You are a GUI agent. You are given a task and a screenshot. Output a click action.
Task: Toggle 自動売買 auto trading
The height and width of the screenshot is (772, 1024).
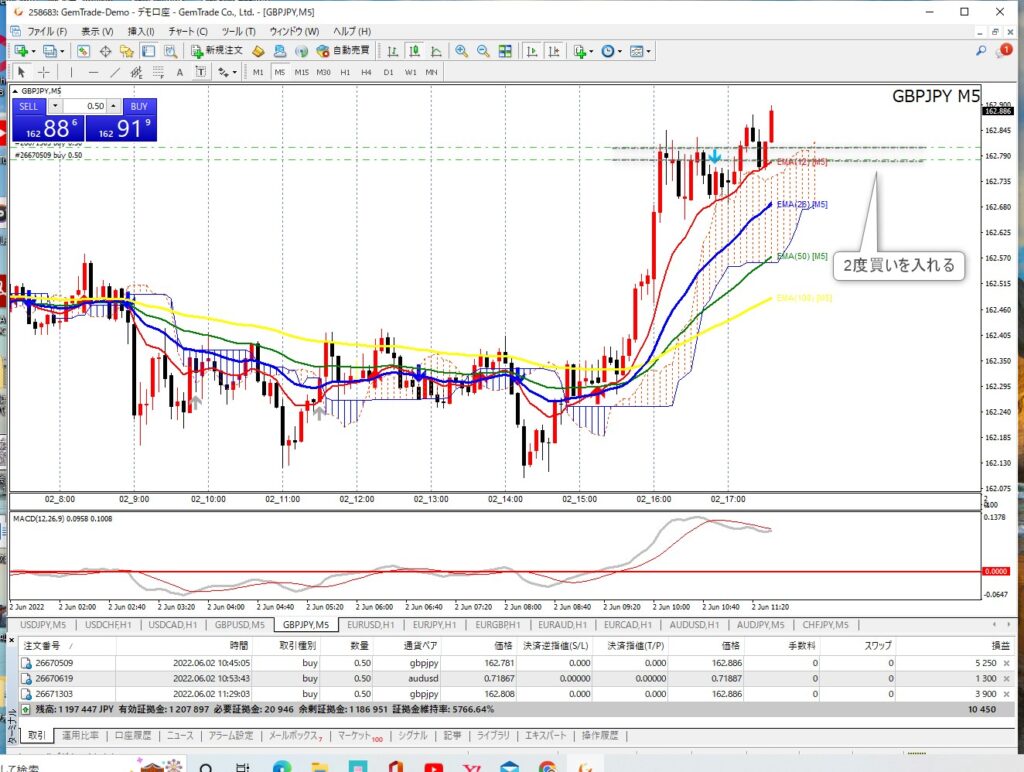pyautogui.click(x=343, y=50)
